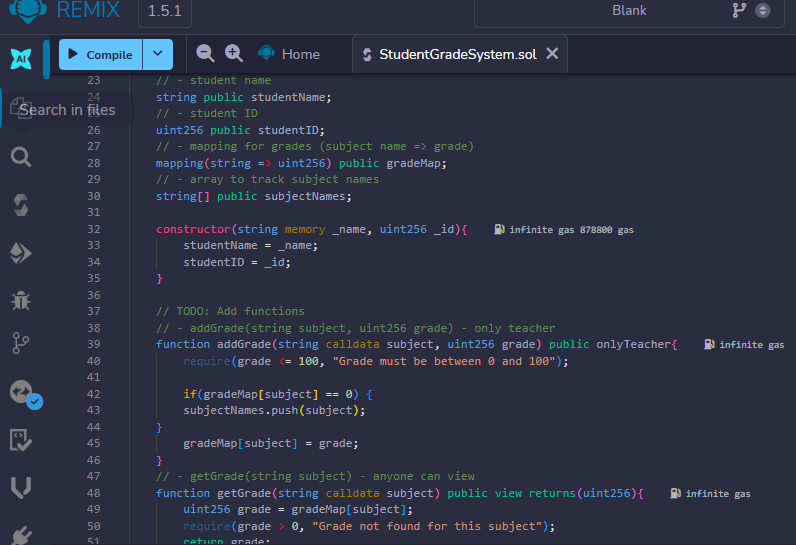Viewport: 796px width, 545px height.
Task: Open the Plugin manager plug icon
Action: click(x=21, y=535)
